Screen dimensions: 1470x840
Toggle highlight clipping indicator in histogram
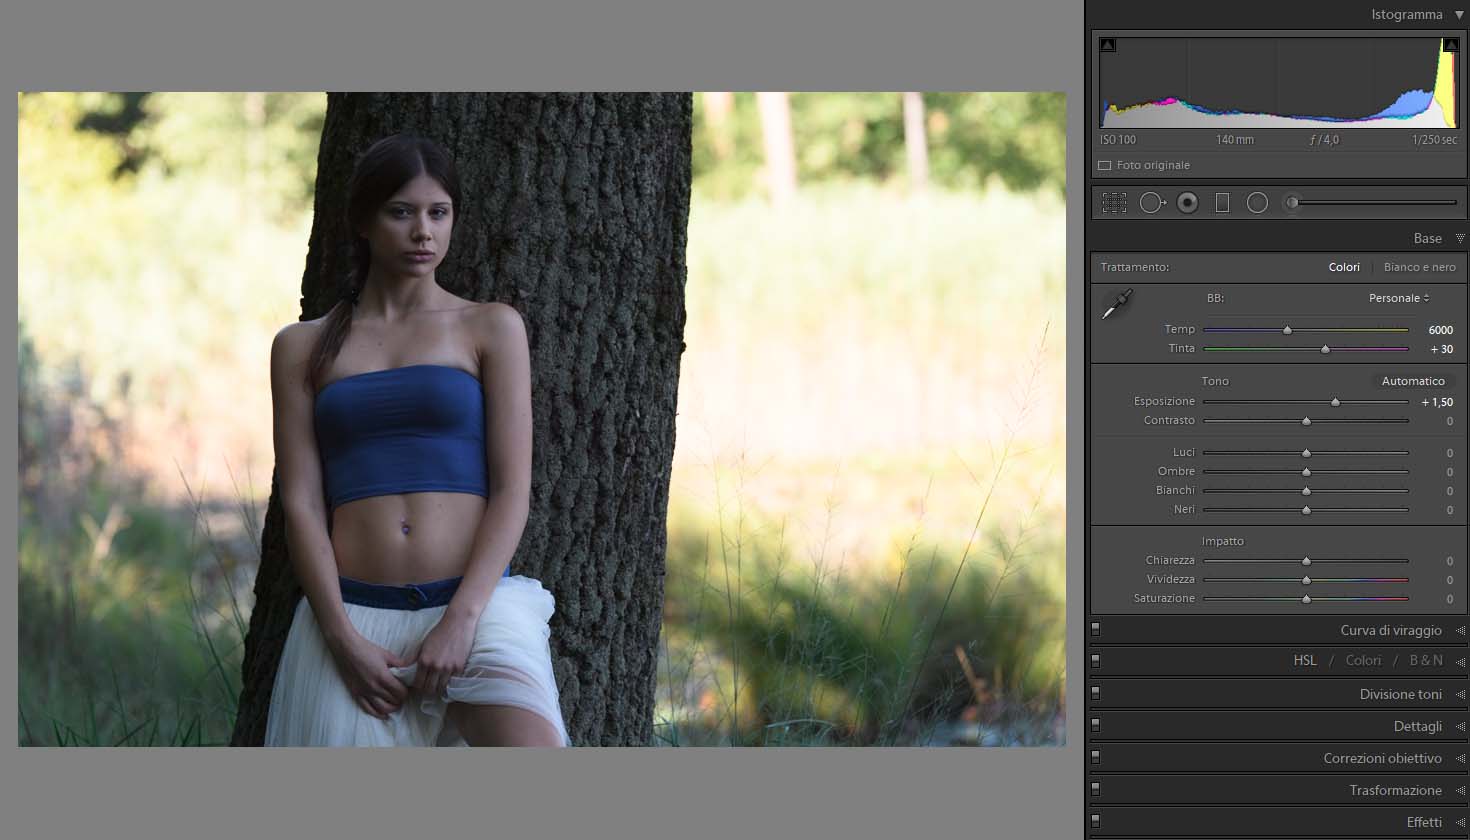tap(1450, 45)
